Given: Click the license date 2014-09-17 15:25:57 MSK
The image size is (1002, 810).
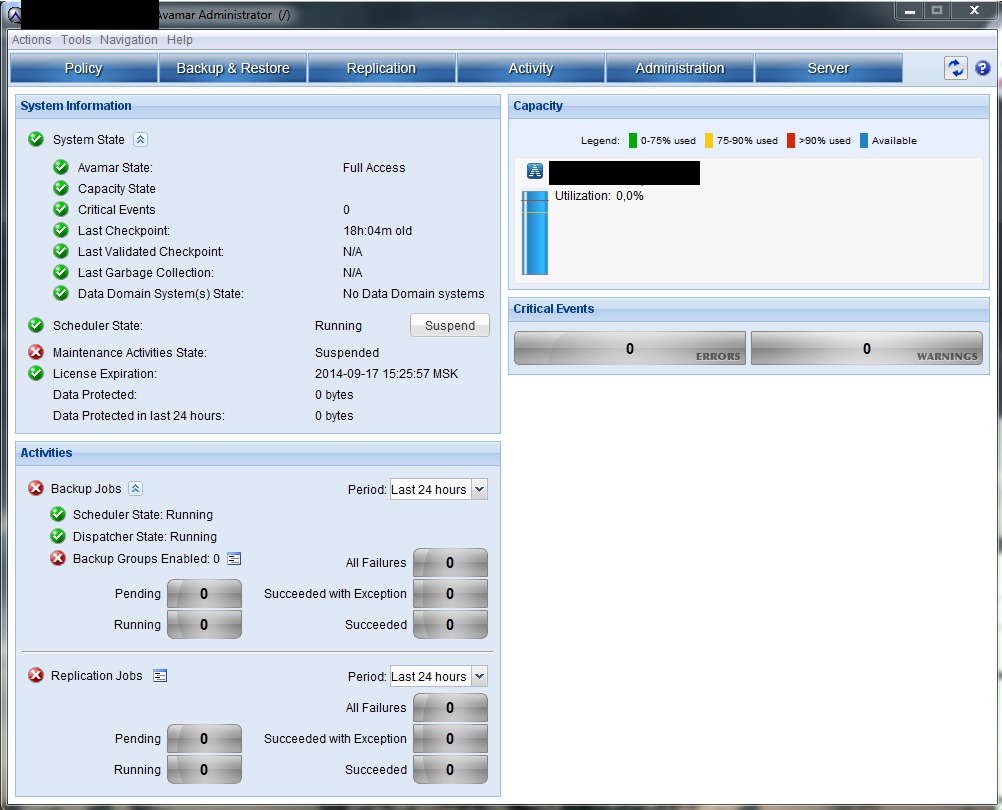Looking at the screenshot, I should (387, 374).
